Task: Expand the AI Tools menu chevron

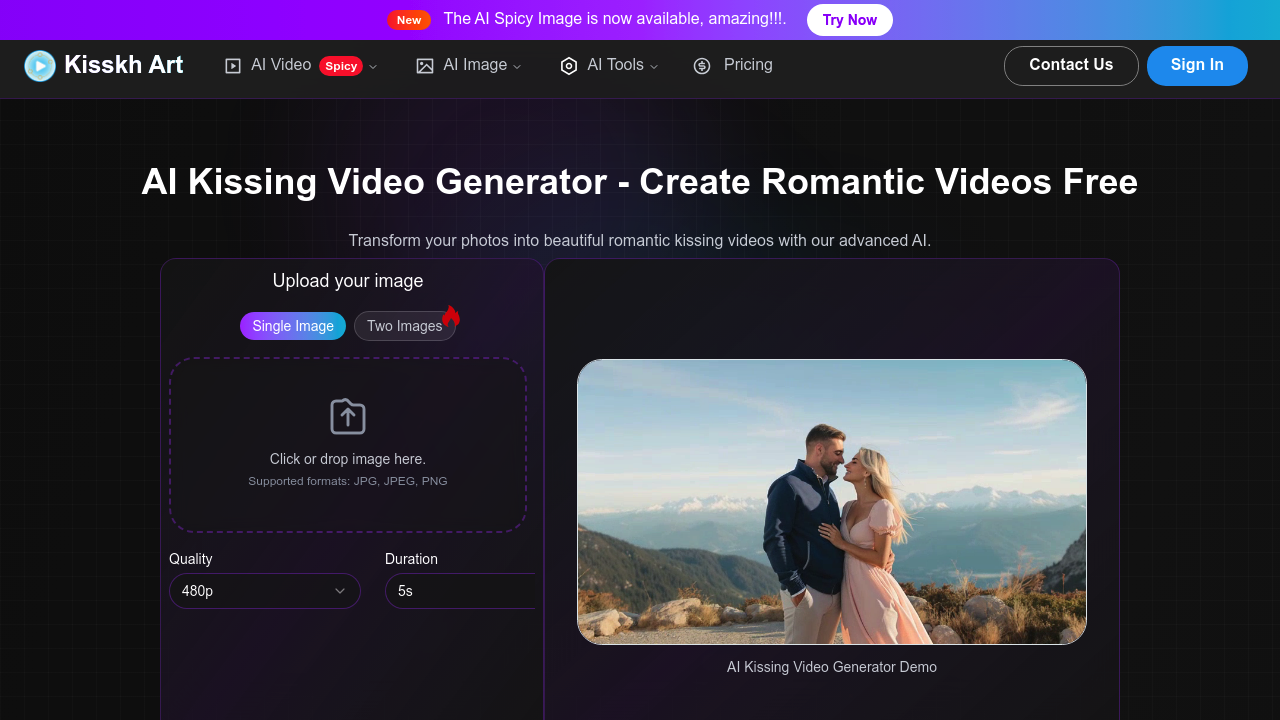Action: point(654,67)
